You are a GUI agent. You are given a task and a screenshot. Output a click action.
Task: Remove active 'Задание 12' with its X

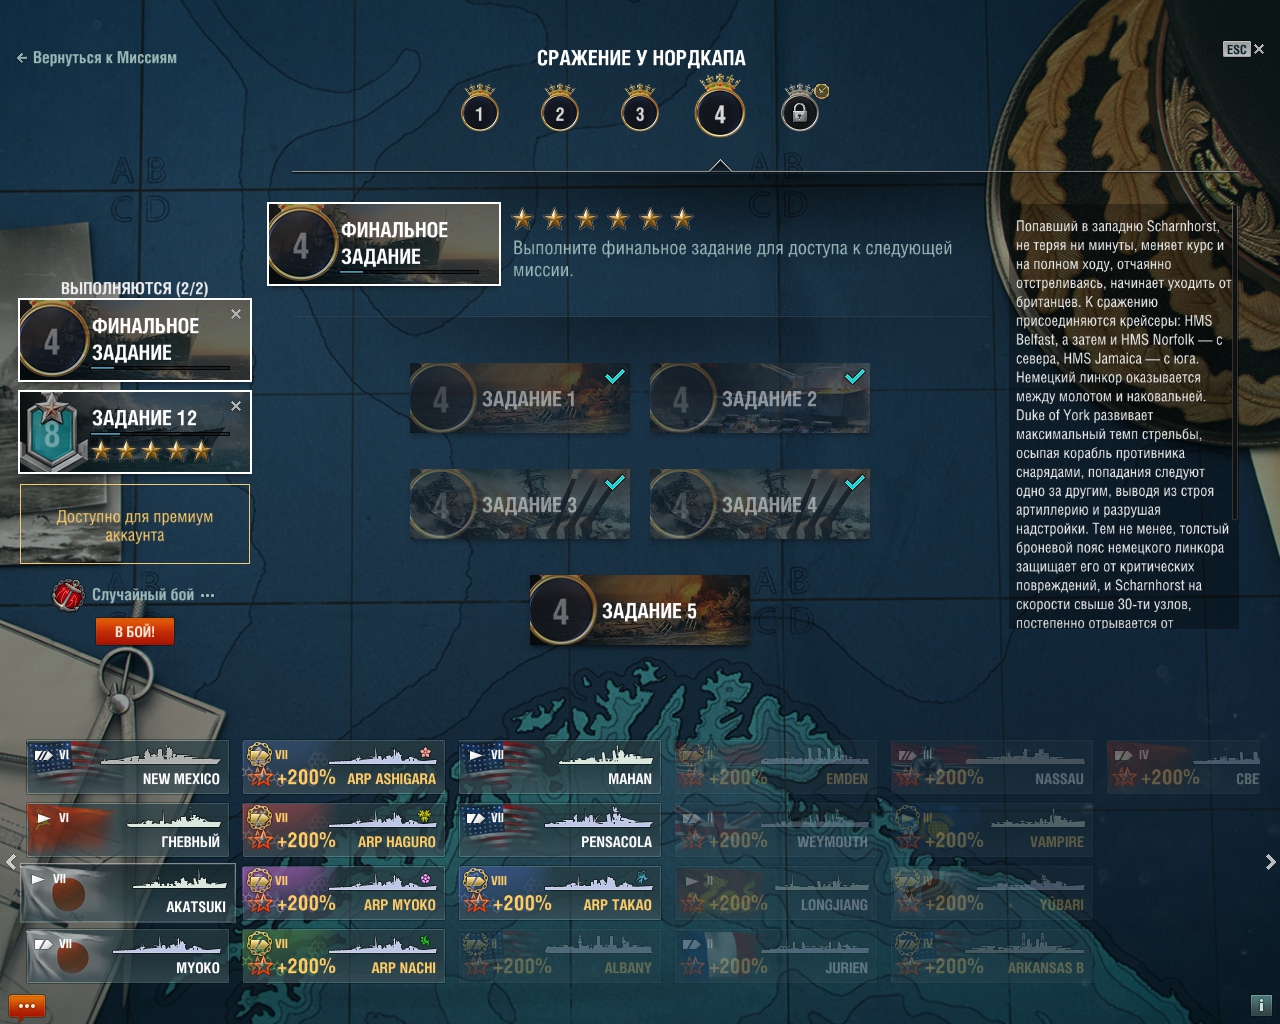(x=236, y=406)
